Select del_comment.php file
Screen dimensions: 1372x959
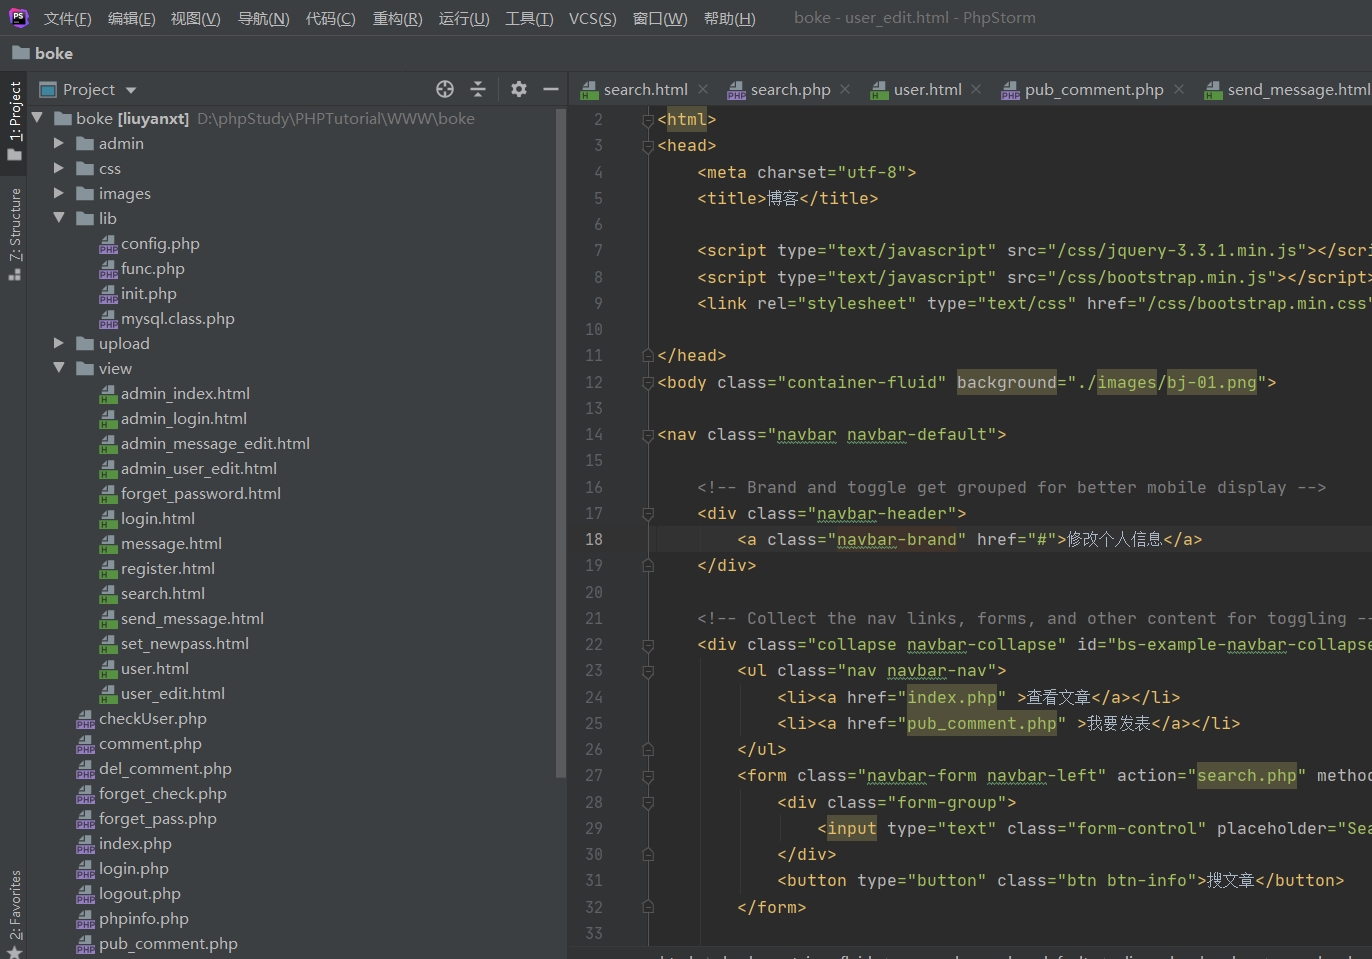coord(165,768)
